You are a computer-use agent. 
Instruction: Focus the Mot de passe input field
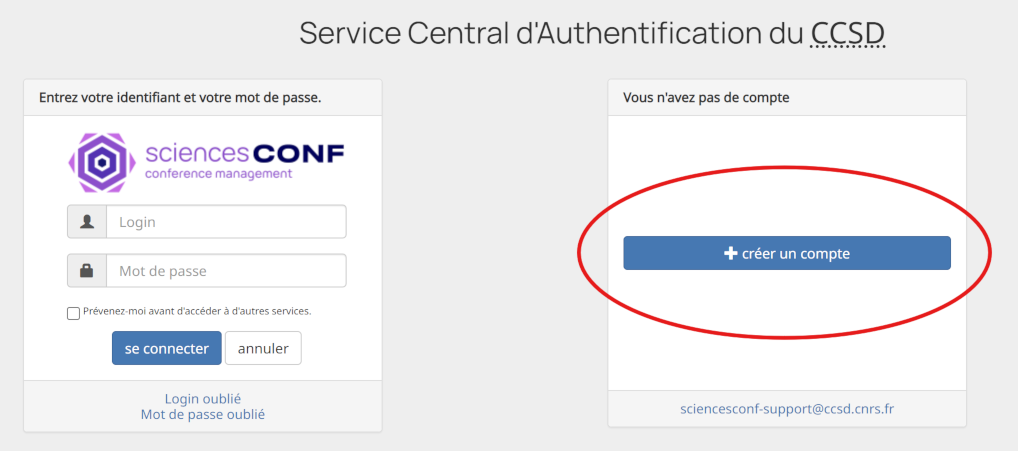click(x=226, y=271)
